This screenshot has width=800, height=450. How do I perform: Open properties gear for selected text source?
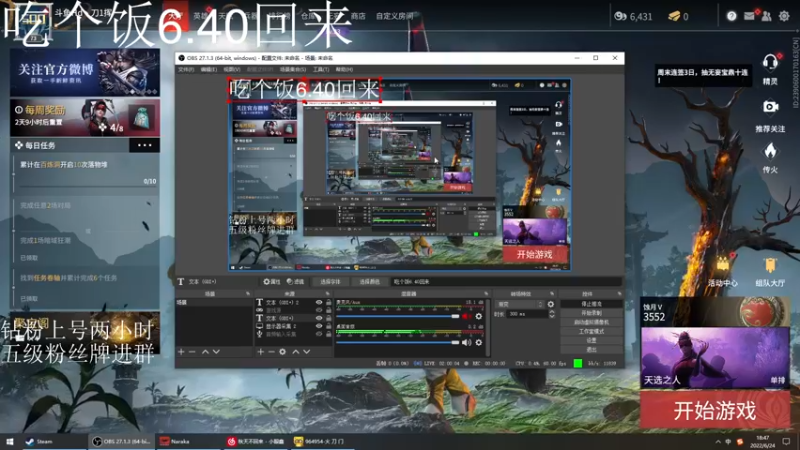point(272,282)
